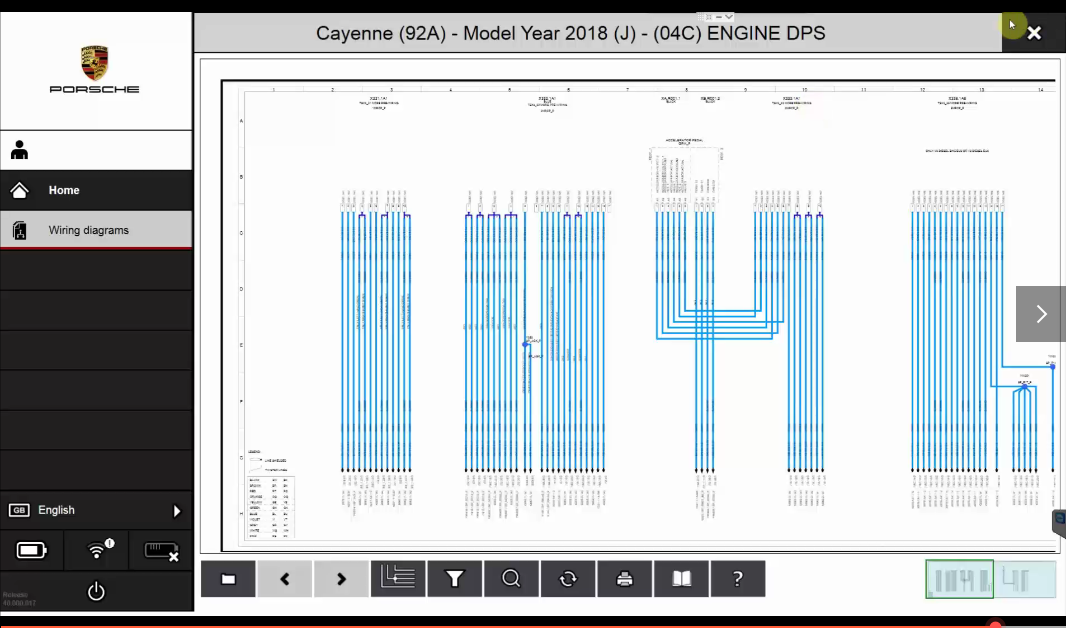Image resolution: width=1066 pixels, height=628 pixels.
Task: Open the search magnifier tool
Action: (x=511, y=579)
